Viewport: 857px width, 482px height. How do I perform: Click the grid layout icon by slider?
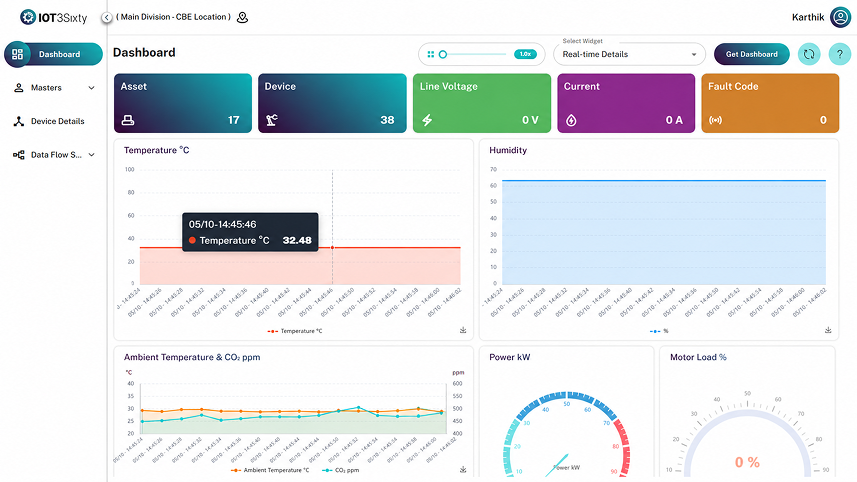(x=431, y=54)
